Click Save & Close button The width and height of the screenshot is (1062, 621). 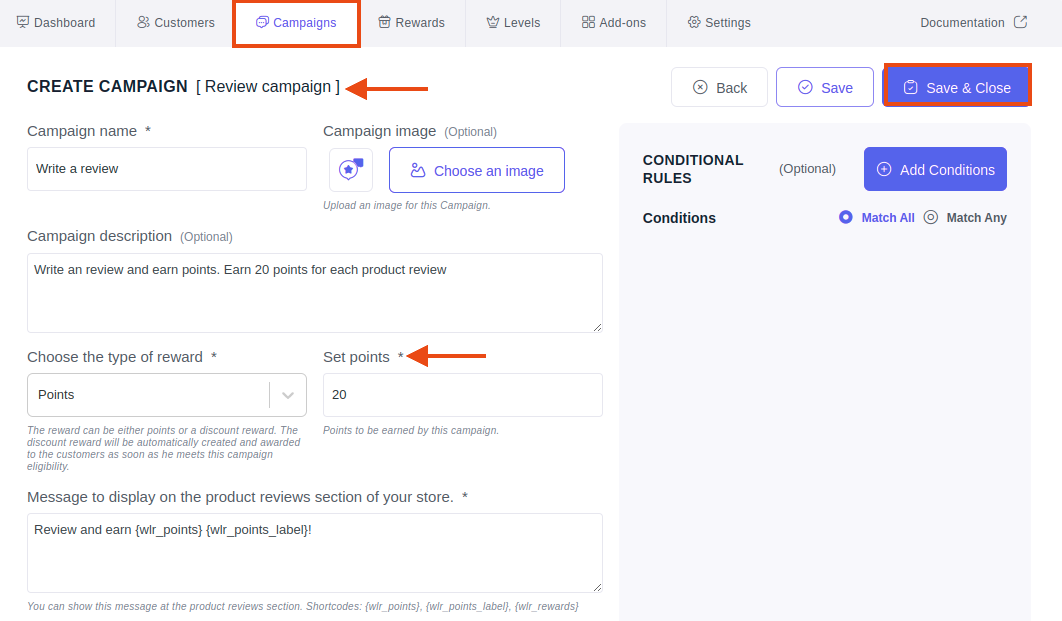coord(957,87)
